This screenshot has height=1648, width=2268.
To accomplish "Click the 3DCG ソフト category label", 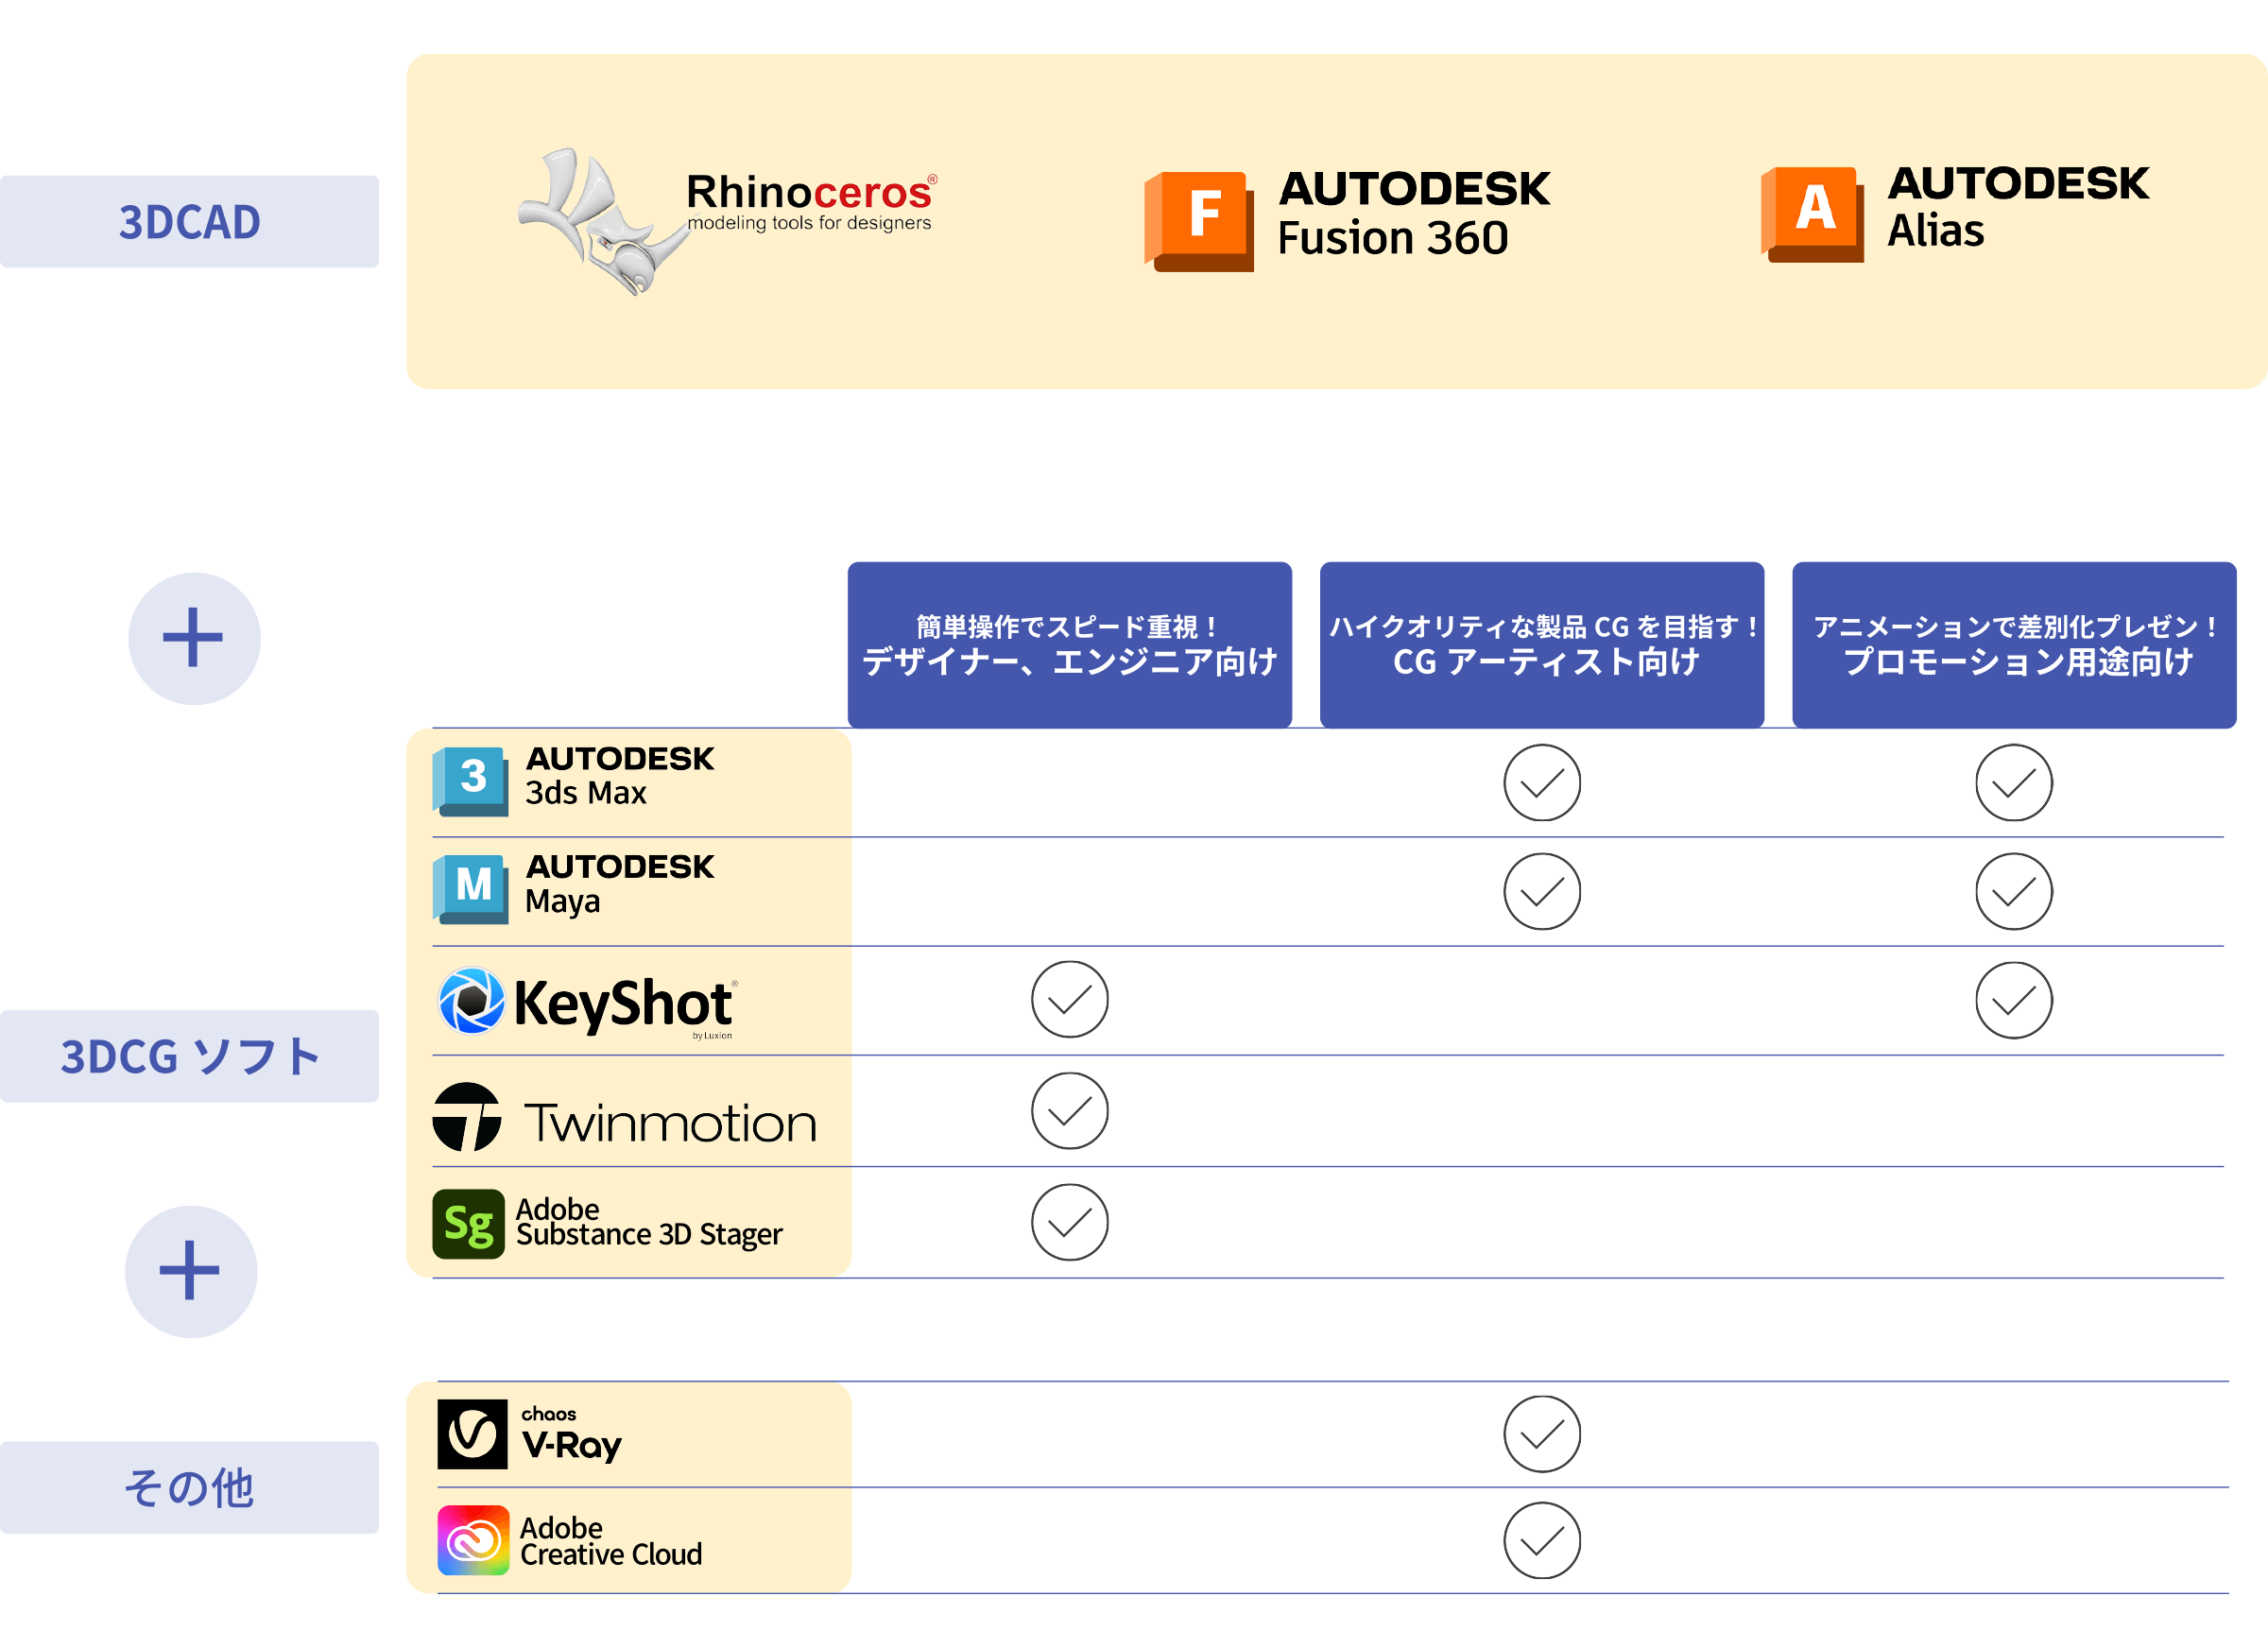I will [190, 1056].
